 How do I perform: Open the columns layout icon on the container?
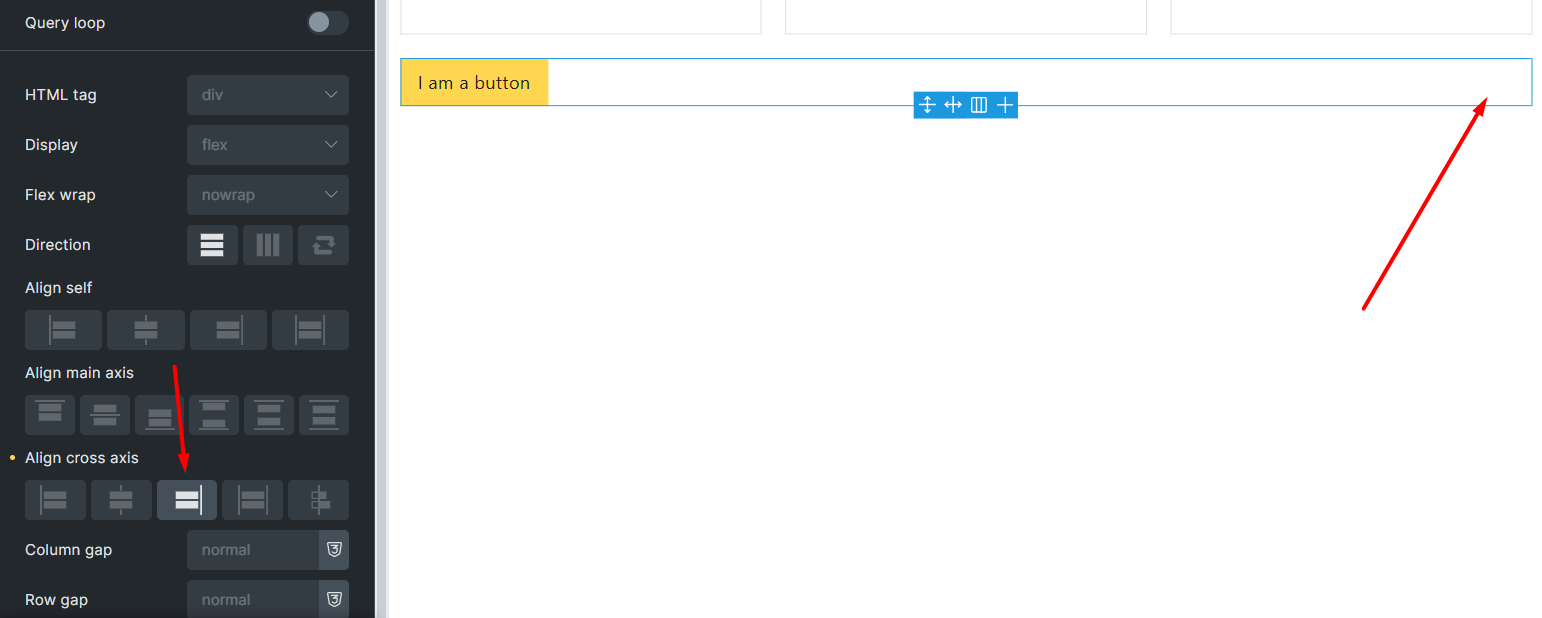[x=979, y=105]
